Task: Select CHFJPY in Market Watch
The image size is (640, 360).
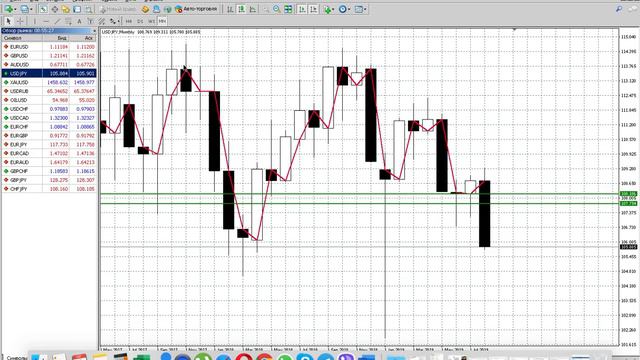Action: point(49,189)
